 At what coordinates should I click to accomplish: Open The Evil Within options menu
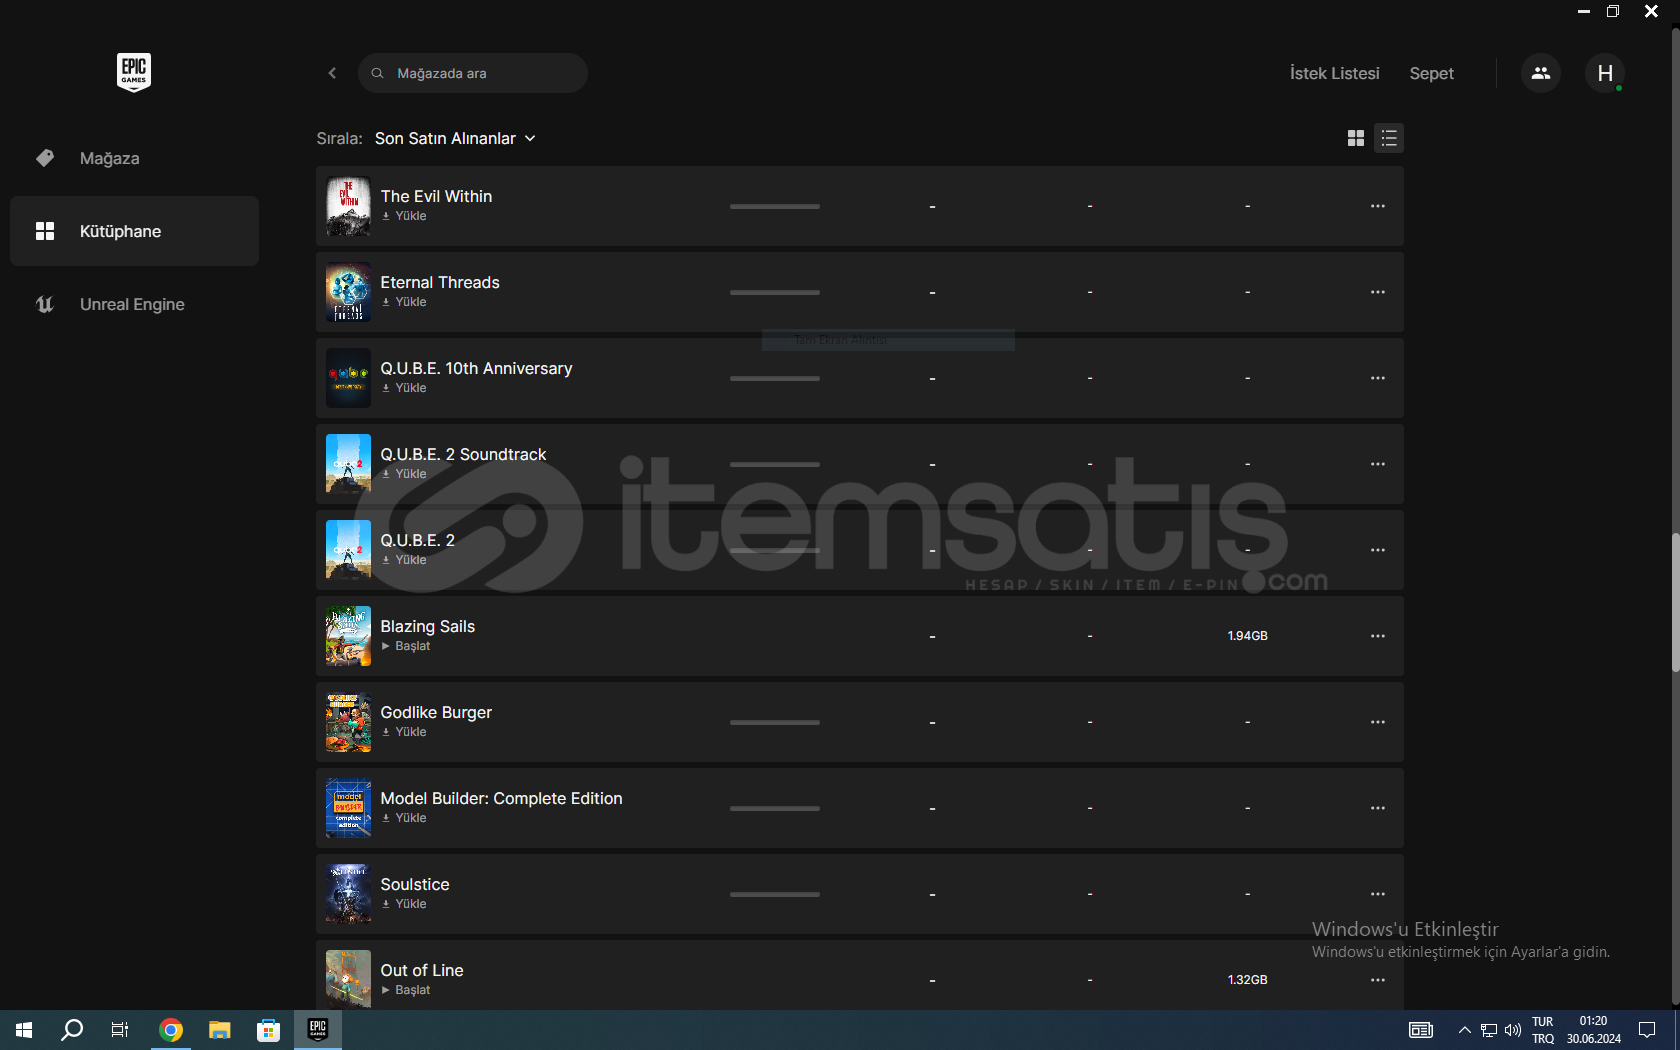click(x=1378, y=206)
